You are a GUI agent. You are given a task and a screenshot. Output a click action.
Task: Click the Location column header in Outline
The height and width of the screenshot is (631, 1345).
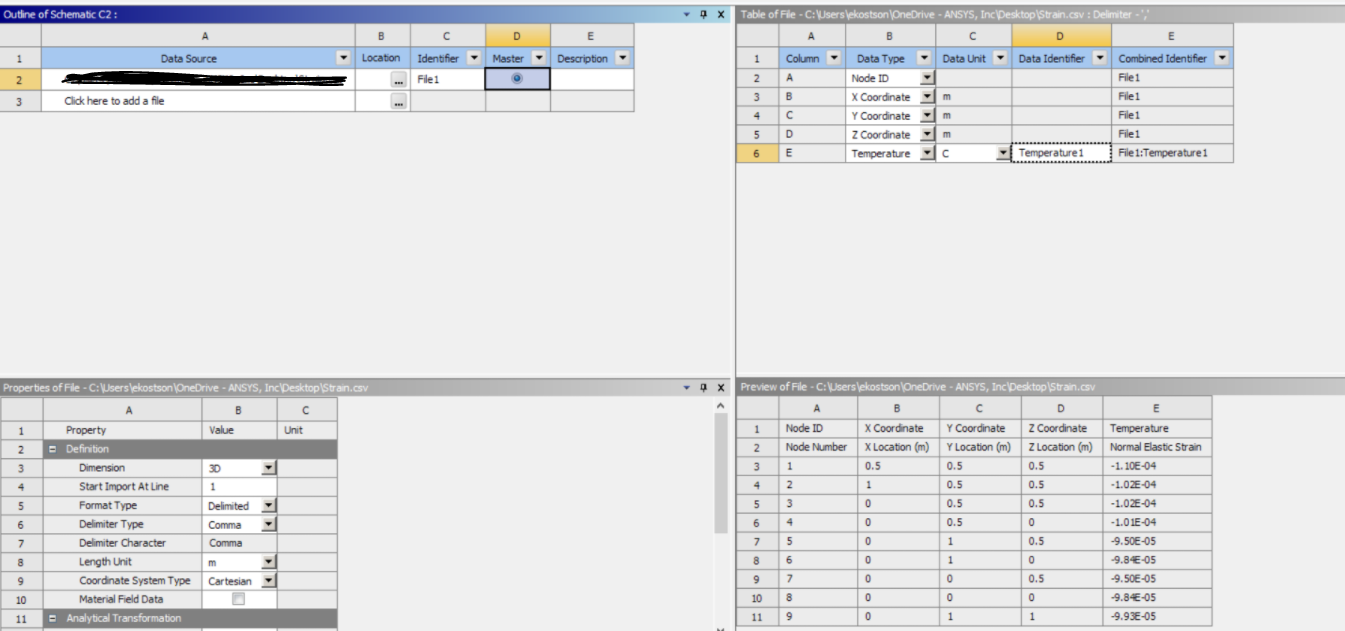tap(382, 58)
